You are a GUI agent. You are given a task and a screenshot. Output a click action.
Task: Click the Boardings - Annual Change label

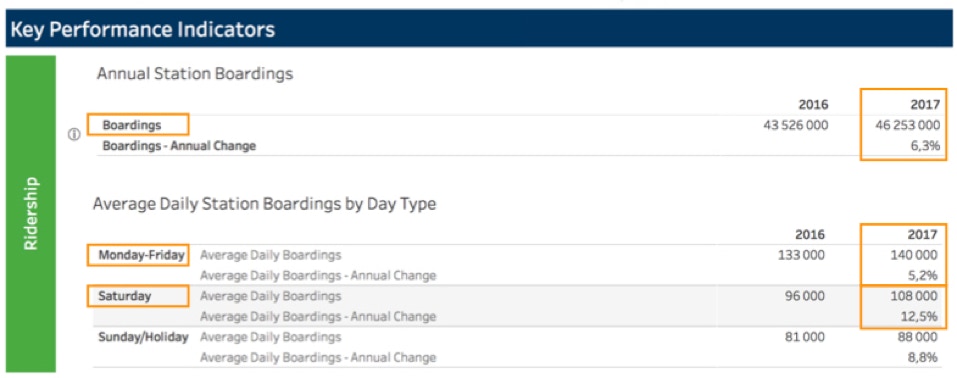[179, 146]
